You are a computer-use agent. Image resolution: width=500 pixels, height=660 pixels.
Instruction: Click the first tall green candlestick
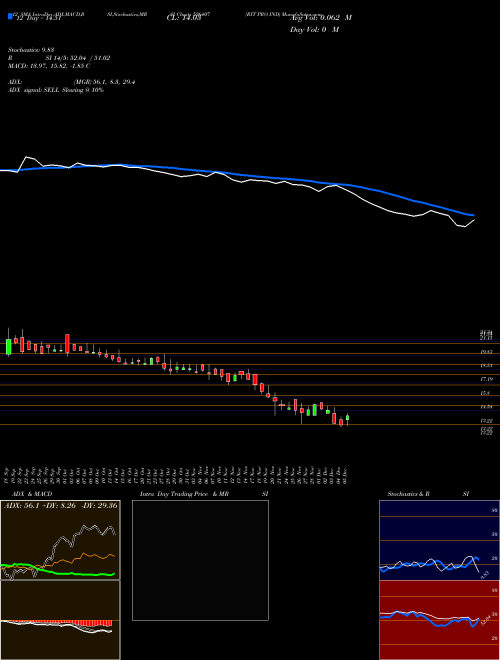pyautogui.click(x=8, y=346)
